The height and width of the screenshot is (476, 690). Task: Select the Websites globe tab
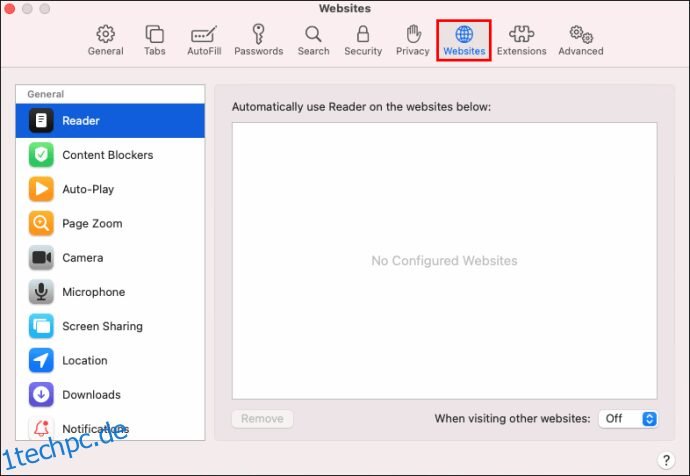click(x=464, y=40)
